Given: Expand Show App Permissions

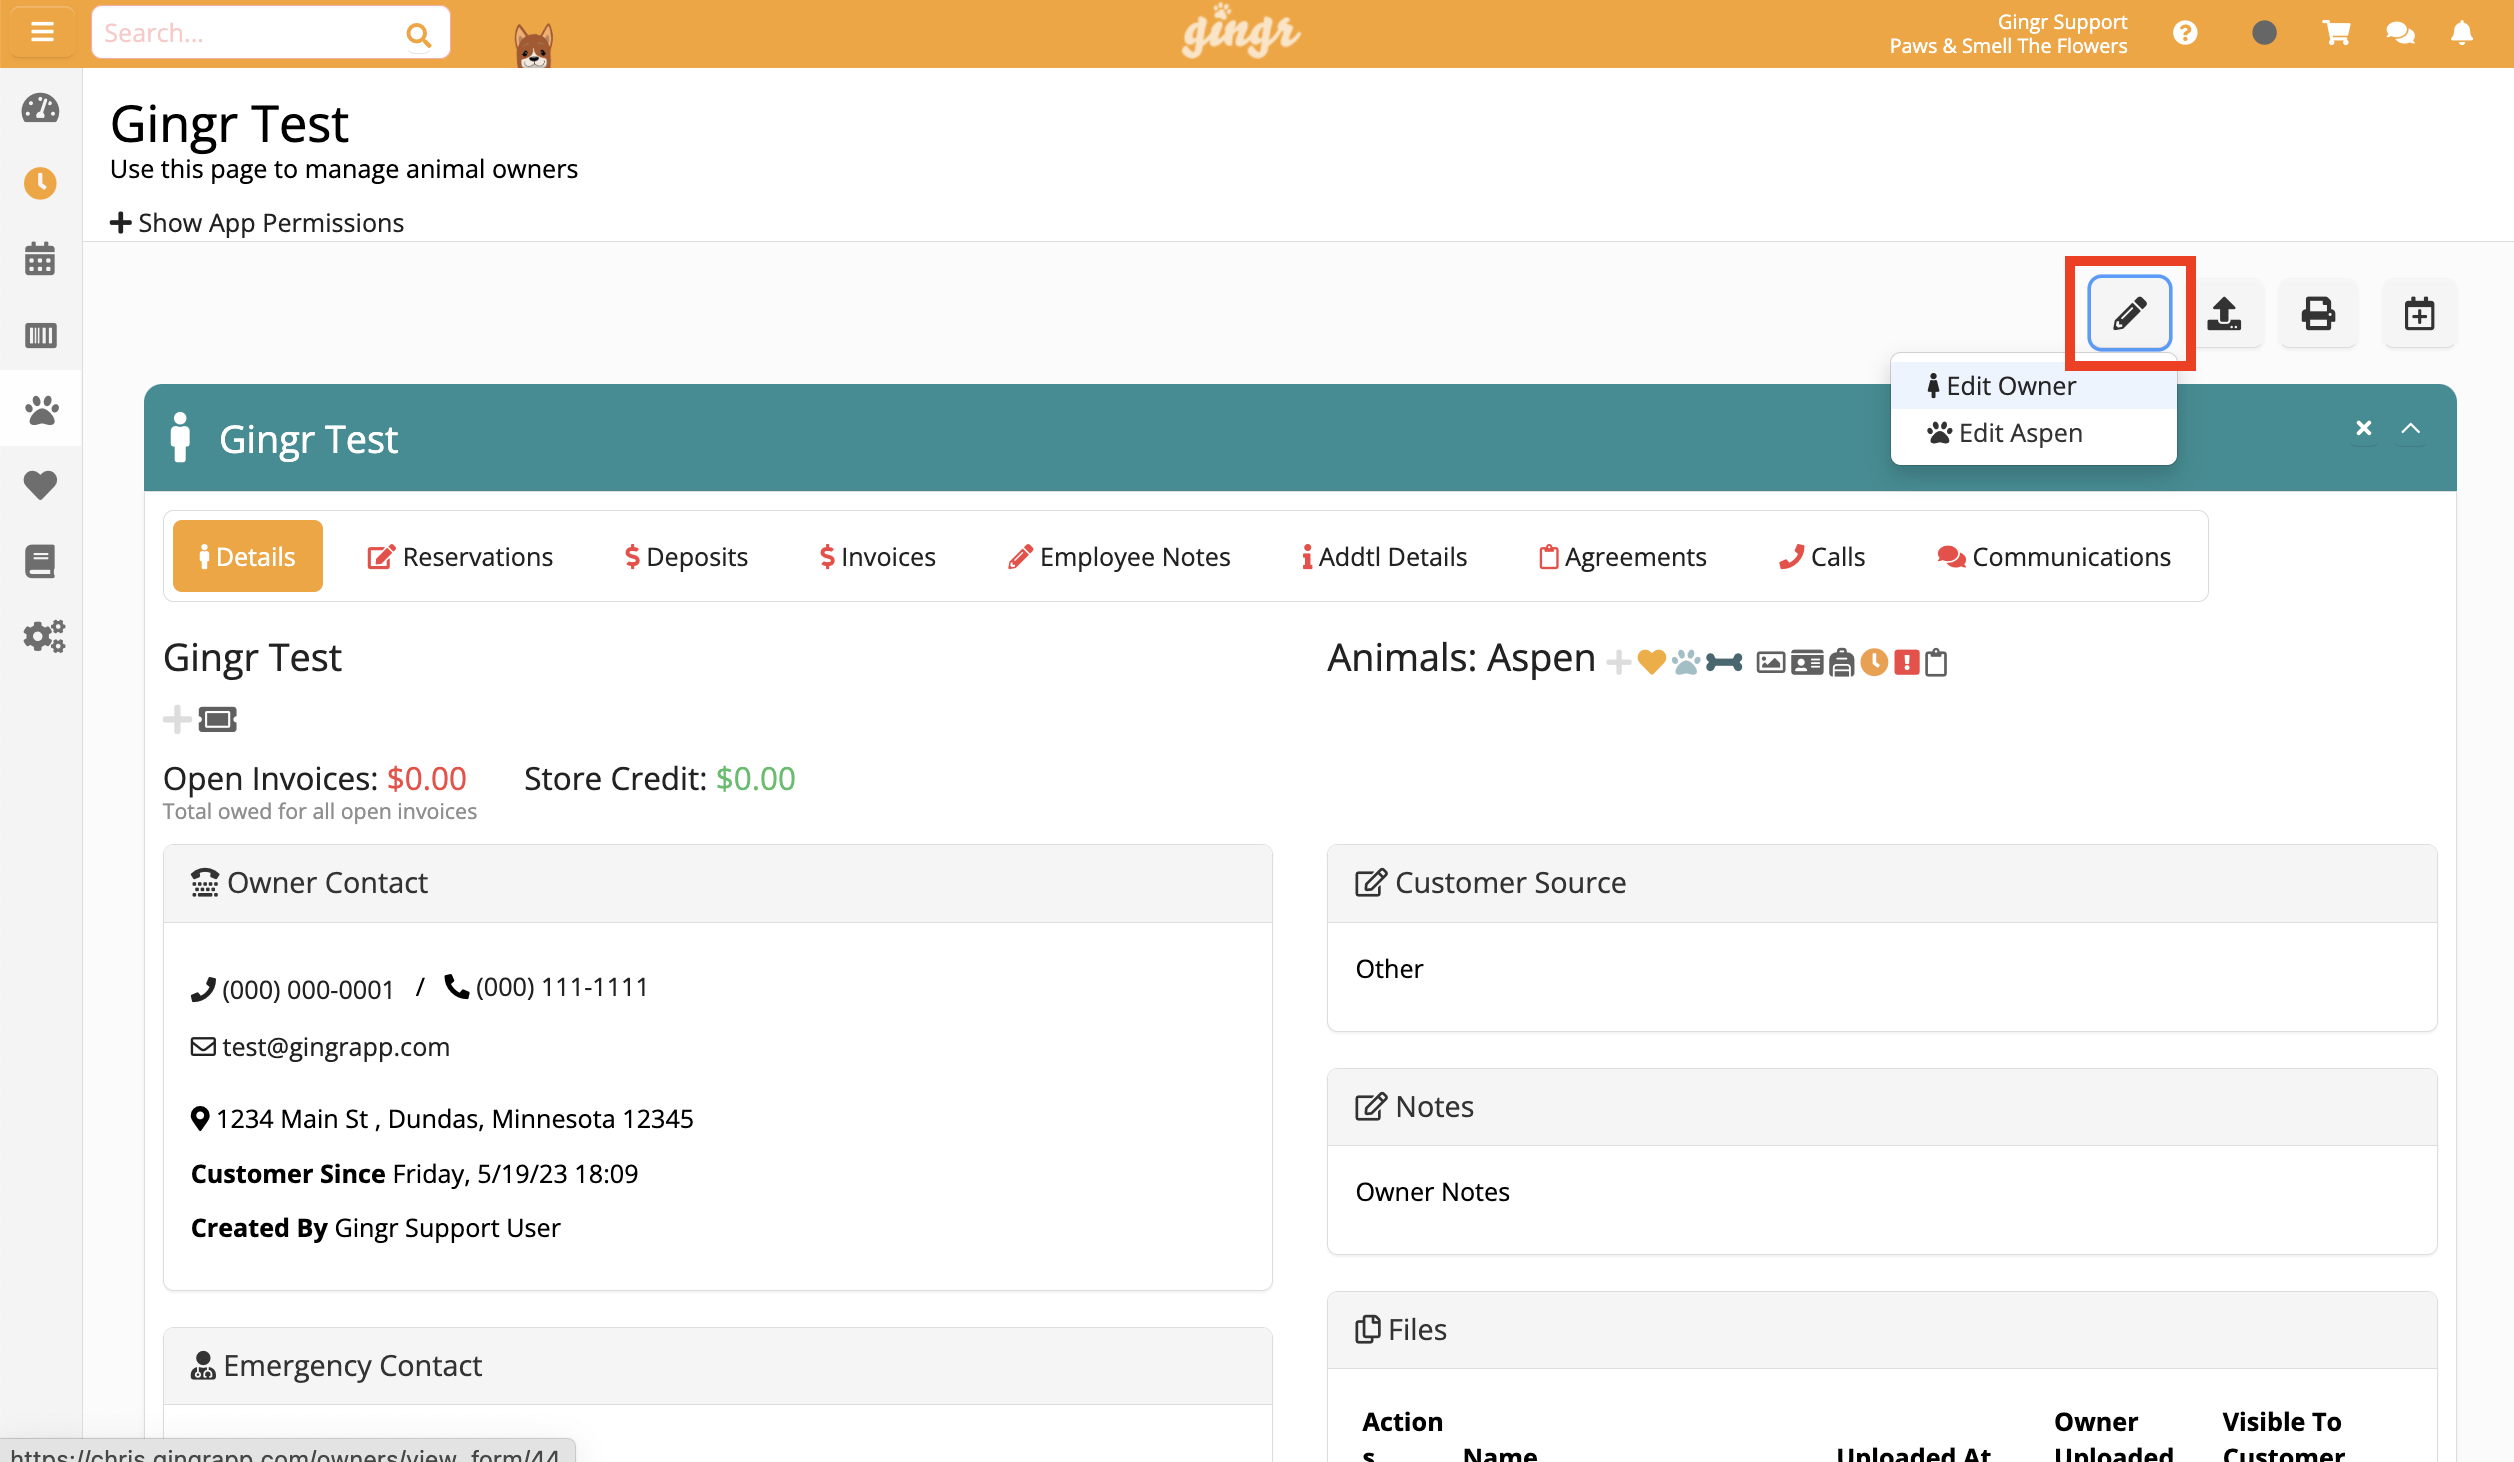Looking at the screenshot, I should pyautogui.click(x=257, y=222).
